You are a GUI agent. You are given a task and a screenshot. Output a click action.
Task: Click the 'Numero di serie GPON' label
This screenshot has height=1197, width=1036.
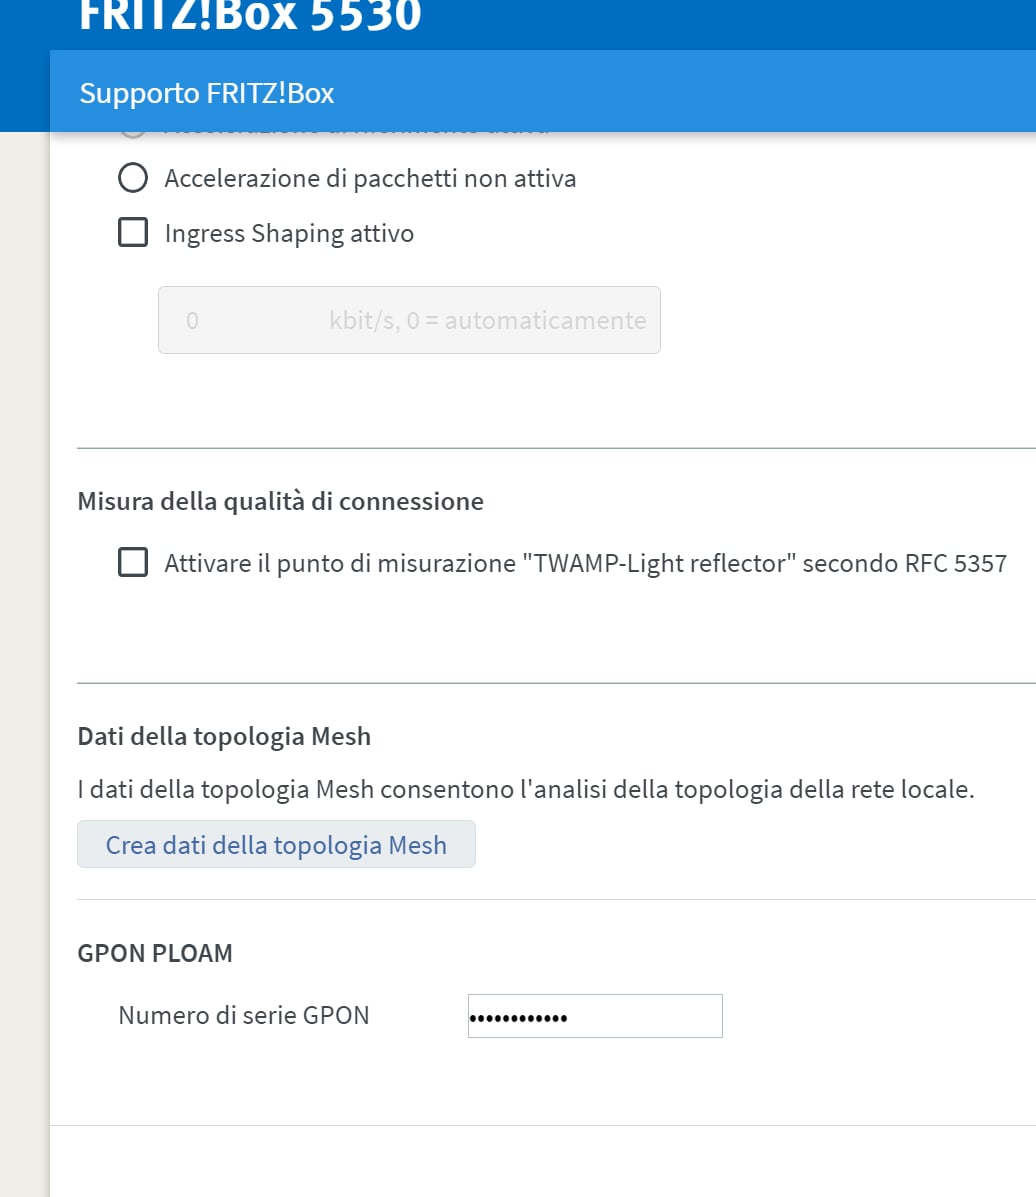[244, 1016]
